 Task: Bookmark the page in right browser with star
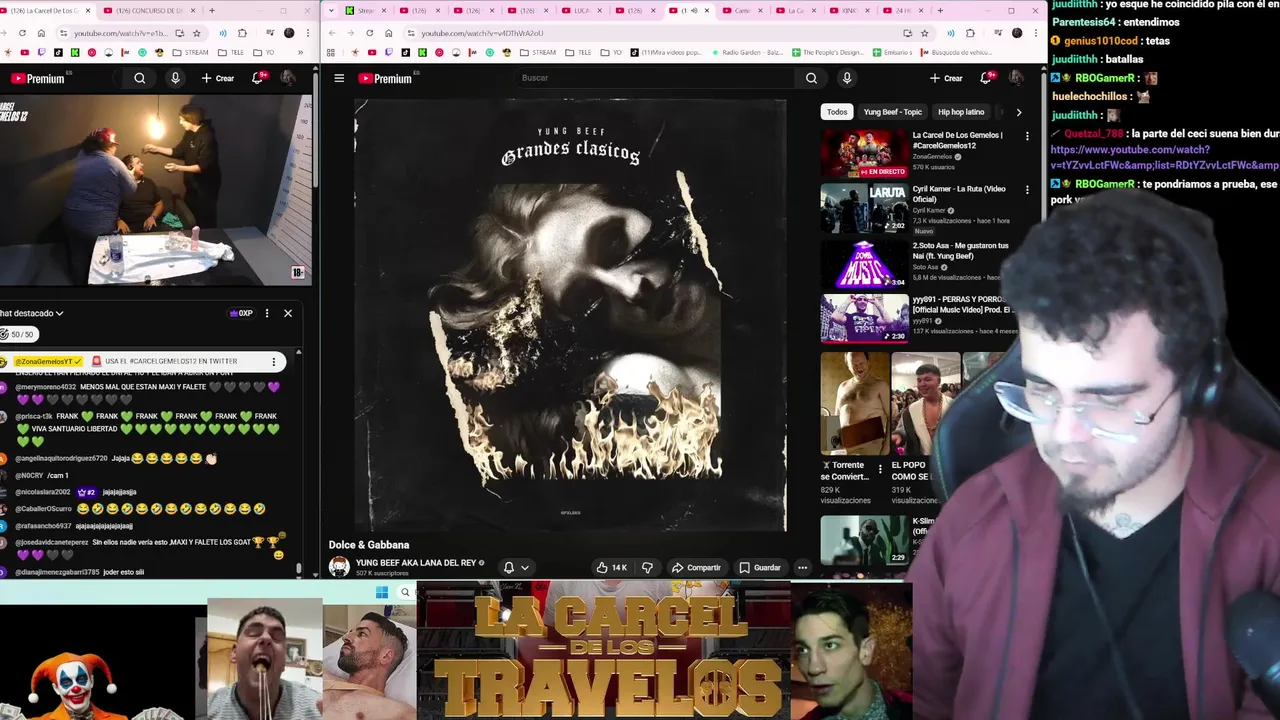(924, 33)
